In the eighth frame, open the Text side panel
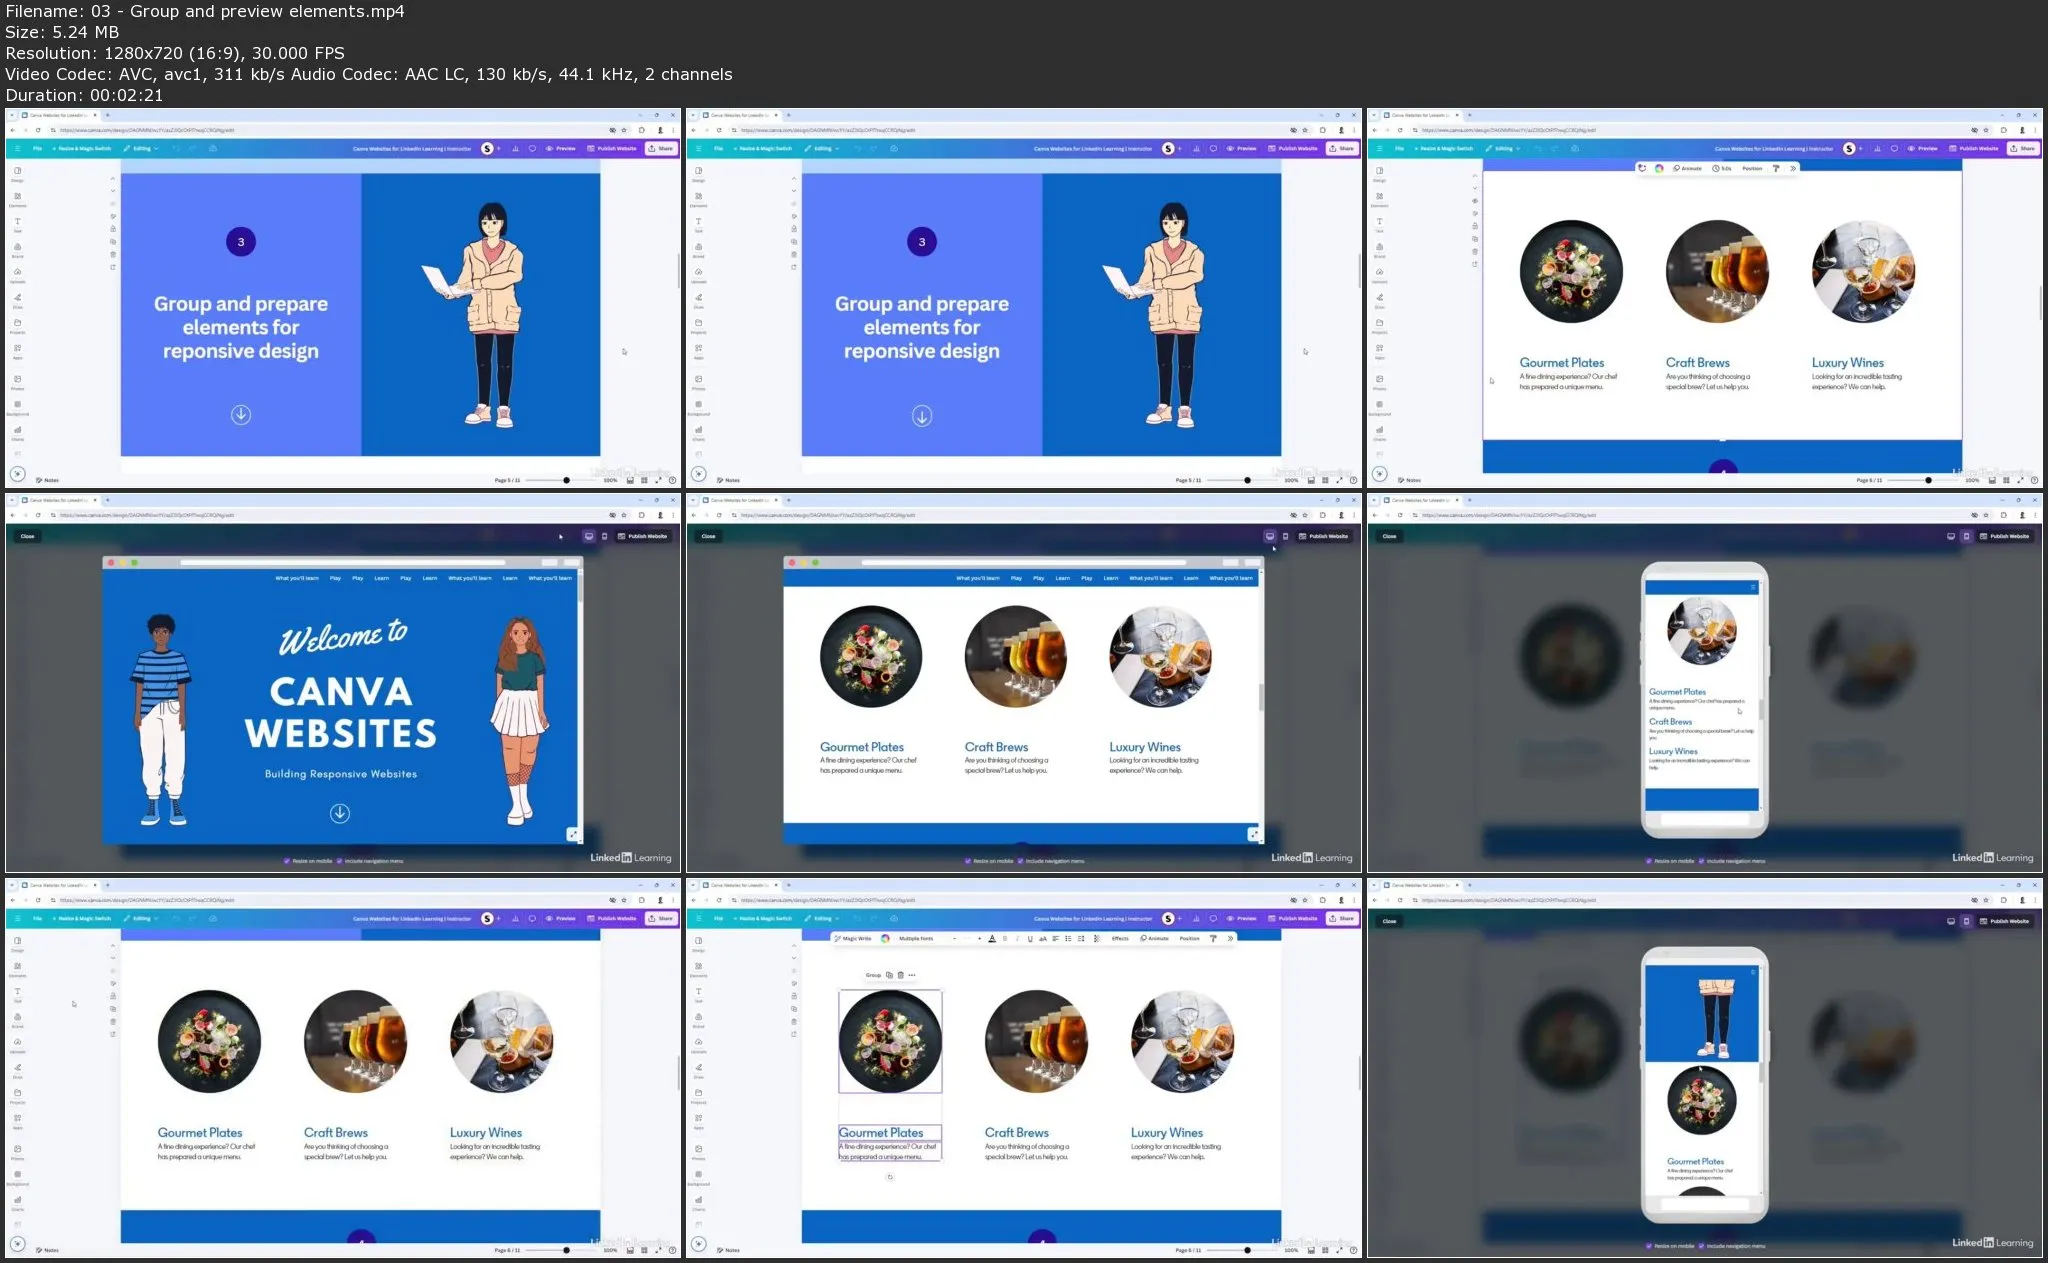 click(x=698, y=994)
